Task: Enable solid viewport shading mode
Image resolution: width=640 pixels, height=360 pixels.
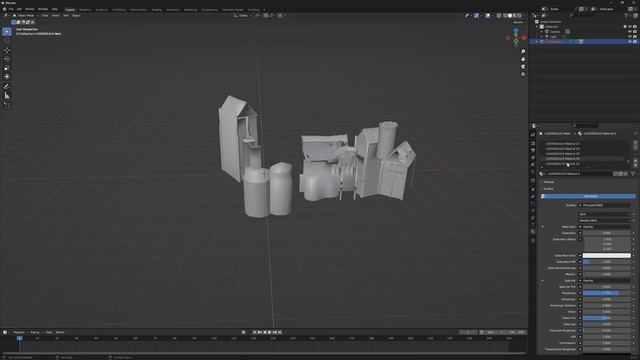Action: [x=510, y=16]
